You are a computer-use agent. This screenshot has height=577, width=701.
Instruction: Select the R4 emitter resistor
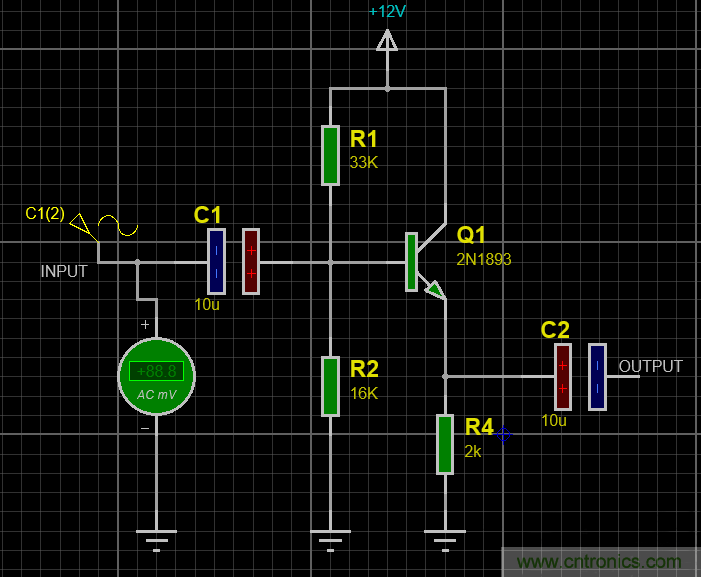click(445, 444)
